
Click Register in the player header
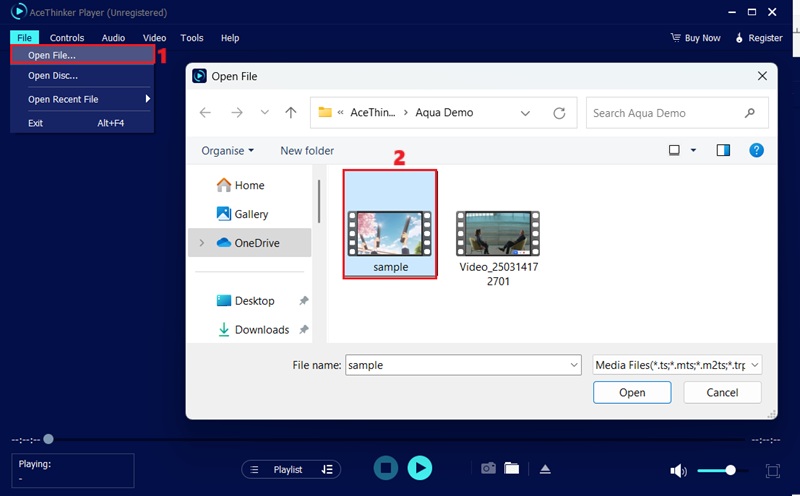759,38
